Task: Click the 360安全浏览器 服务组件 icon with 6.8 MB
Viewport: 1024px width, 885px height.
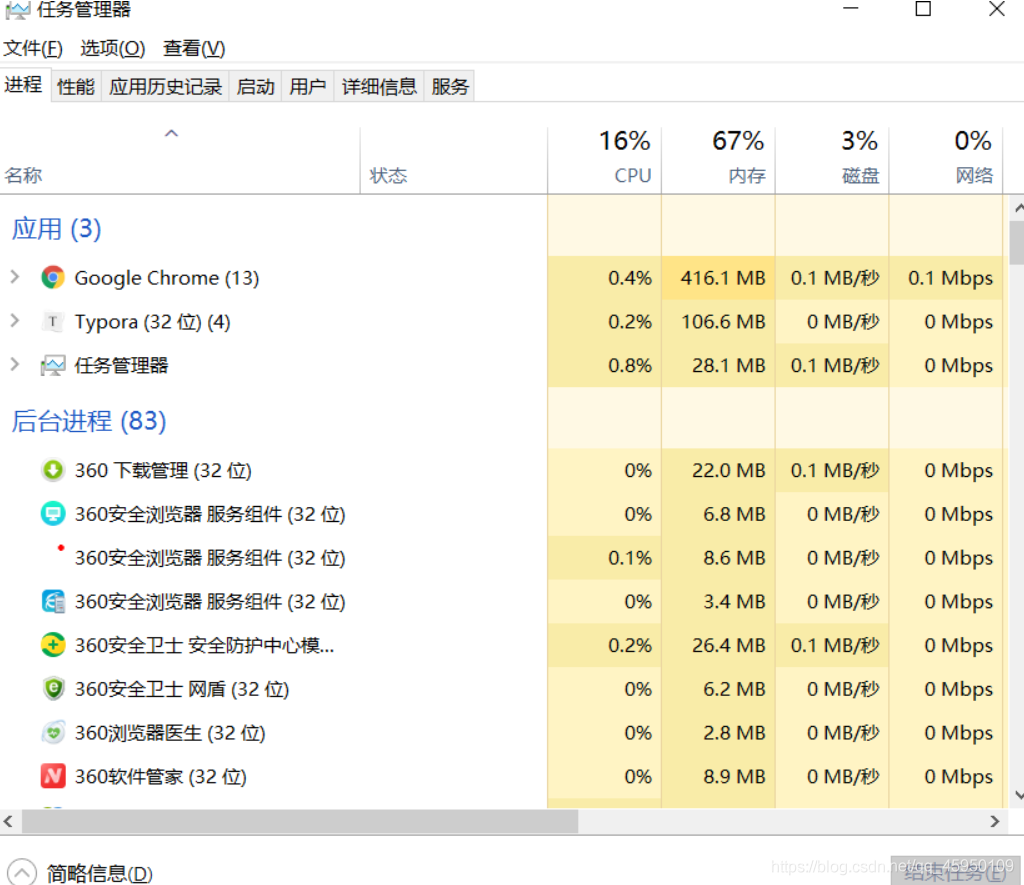Action: [x=53, y=514]
